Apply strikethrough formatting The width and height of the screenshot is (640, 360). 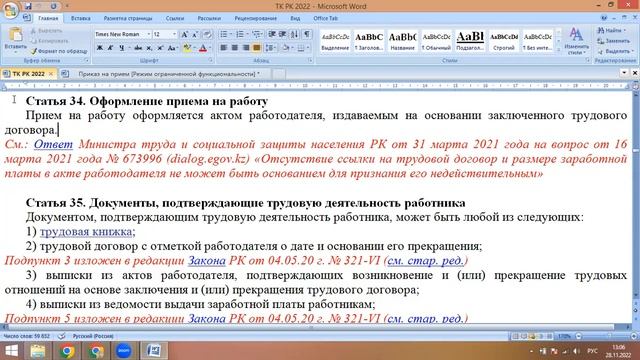tap(138, 48)
